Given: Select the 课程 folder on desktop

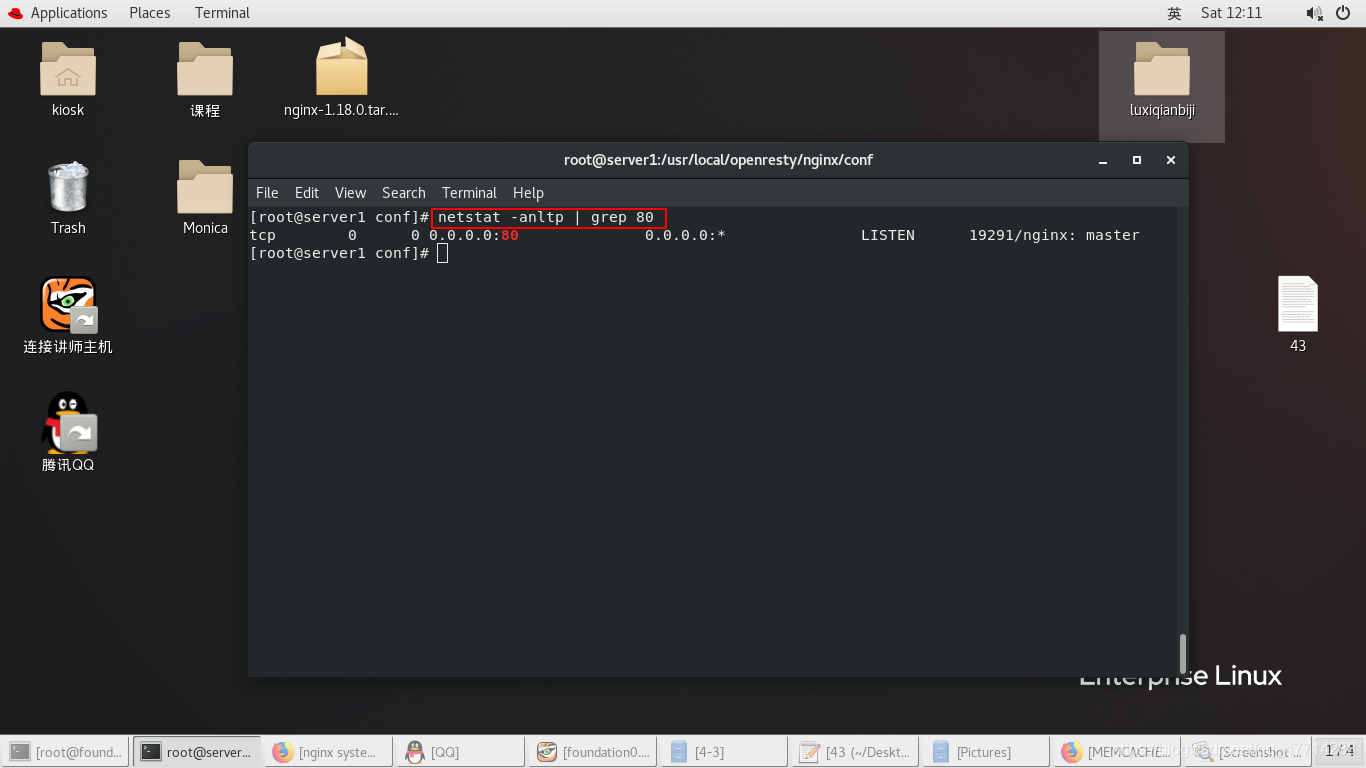Looking at the screenshot, I should [x=205, y=70].
